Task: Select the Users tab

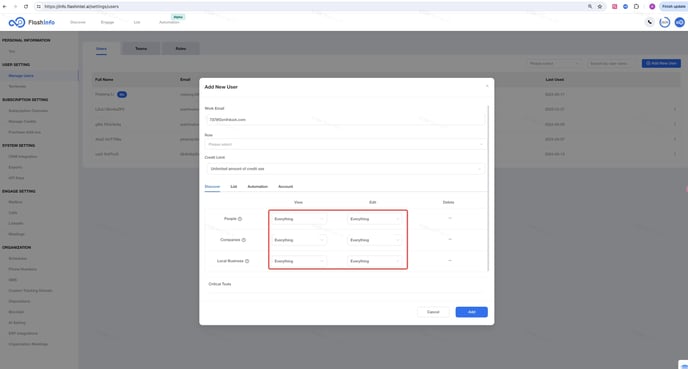Action: click(x=101, y=49)
